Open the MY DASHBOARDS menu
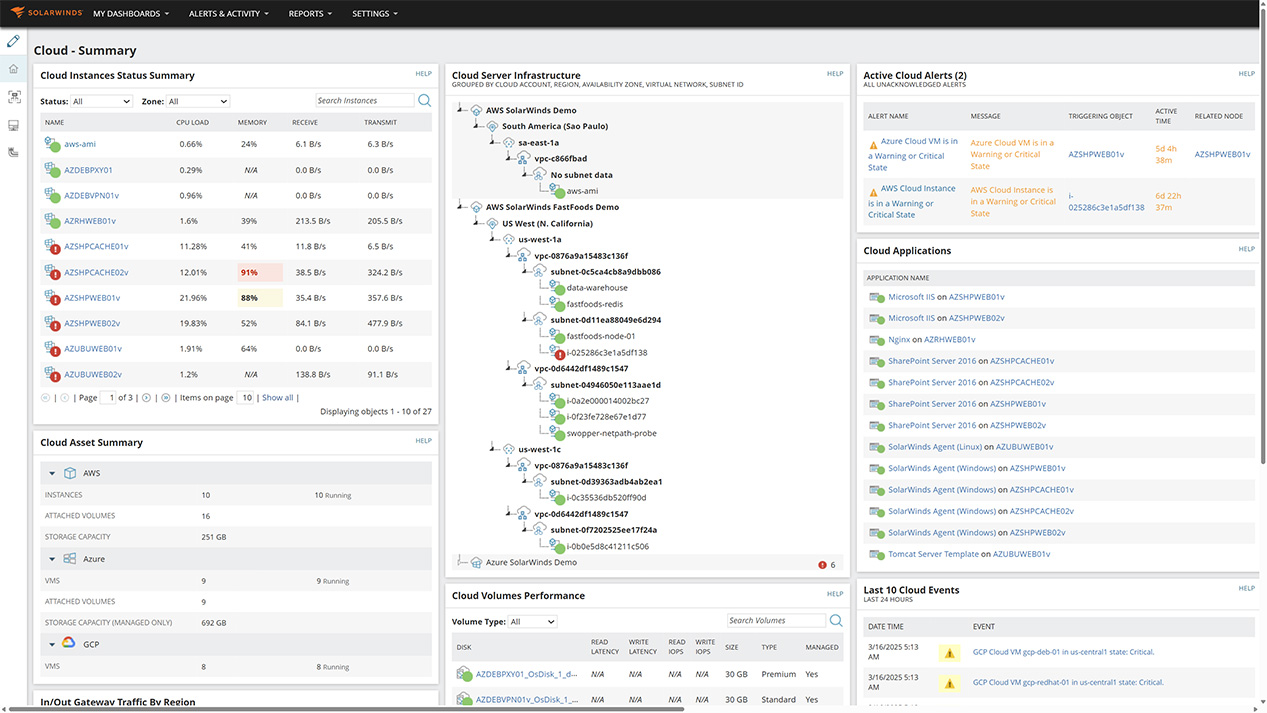Screen dimensions: 1267x713 [129, 14]
